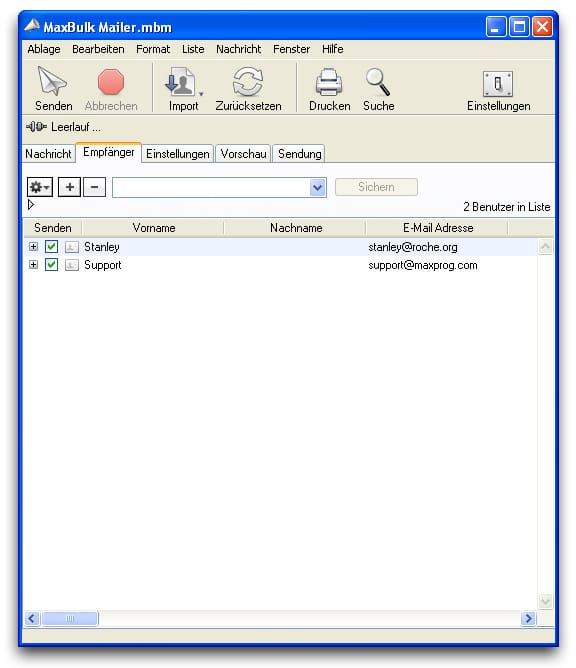576x668 pixels.
Task: Click the red Abbrechen stop icon
Action: coord(111,82)
